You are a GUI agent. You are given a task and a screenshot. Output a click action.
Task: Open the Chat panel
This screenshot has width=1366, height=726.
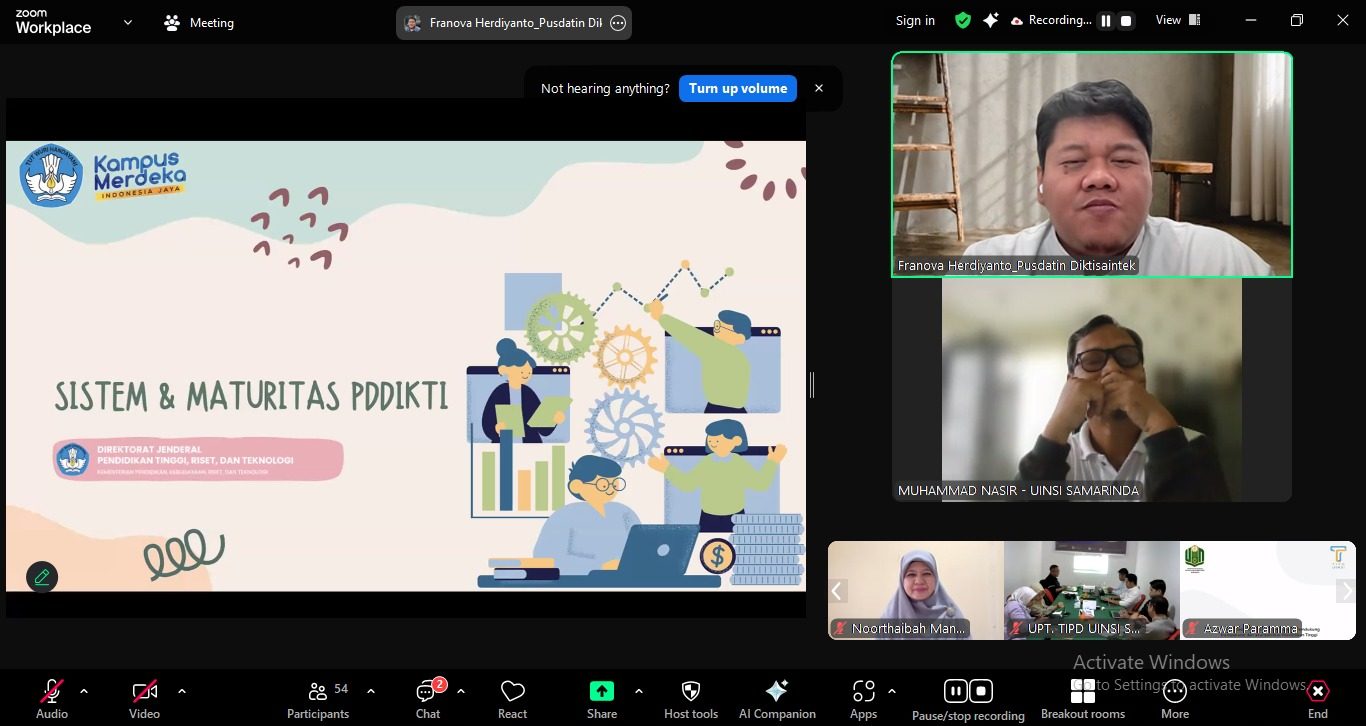point(428,699)
